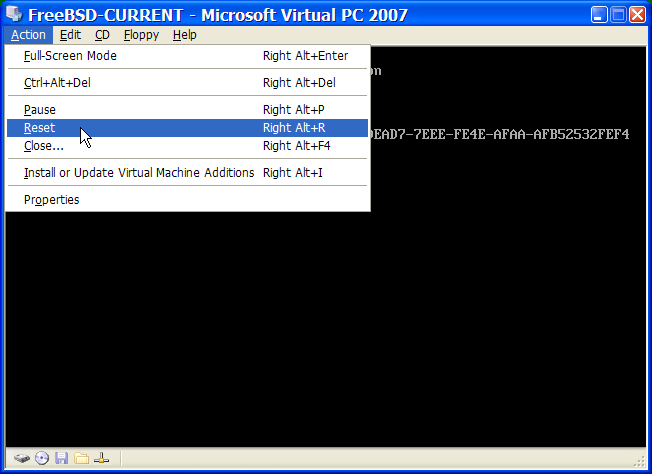Close the FreeBSD-CURRENT window

pos(637,15)
